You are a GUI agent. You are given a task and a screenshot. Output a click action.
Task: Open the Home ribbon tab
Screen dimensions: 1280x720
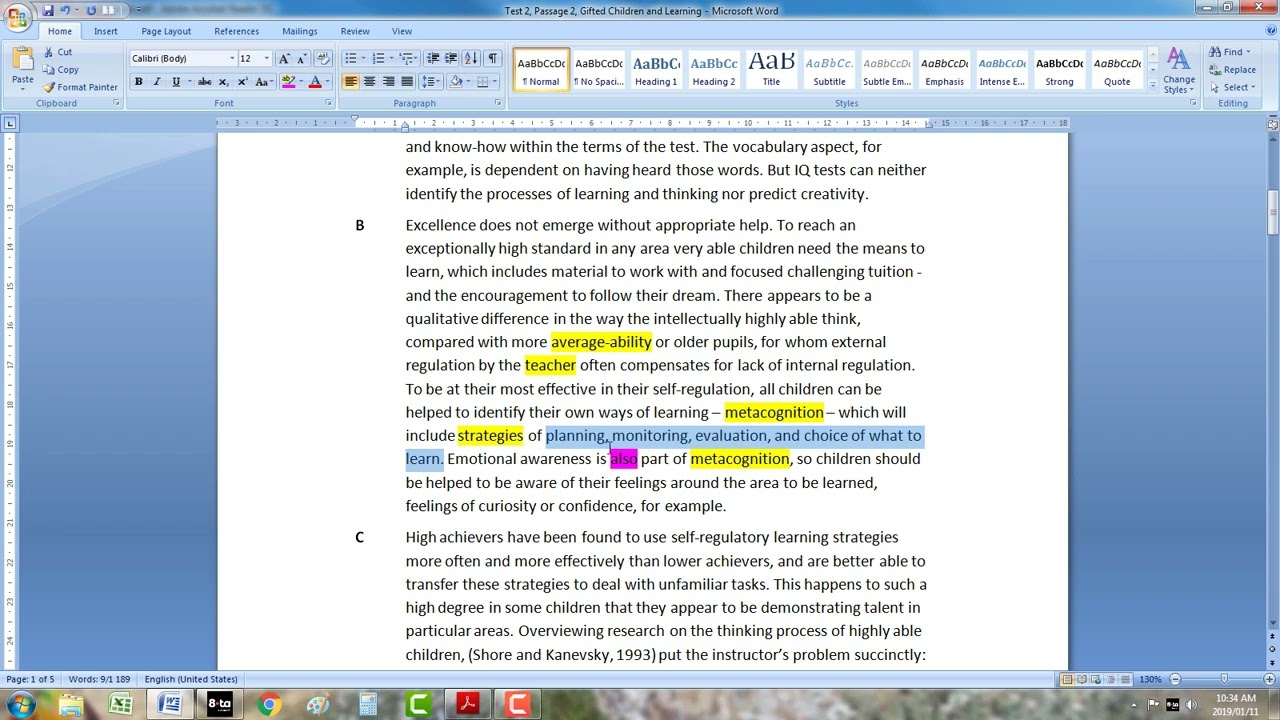tap(60, 31)
